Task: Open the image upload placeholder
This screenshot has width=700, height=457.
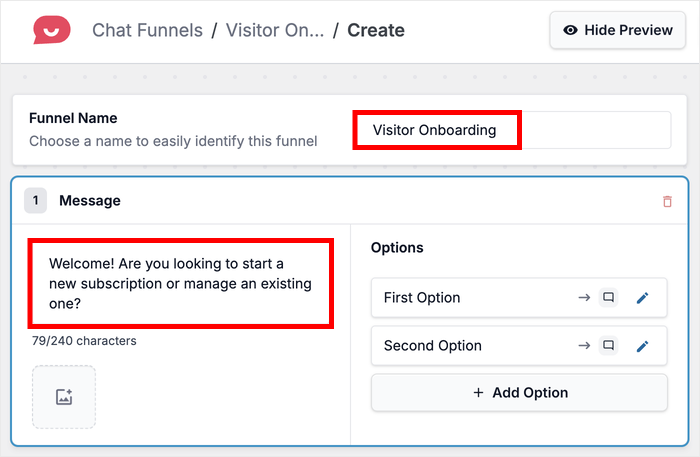Action: (64, 397)
